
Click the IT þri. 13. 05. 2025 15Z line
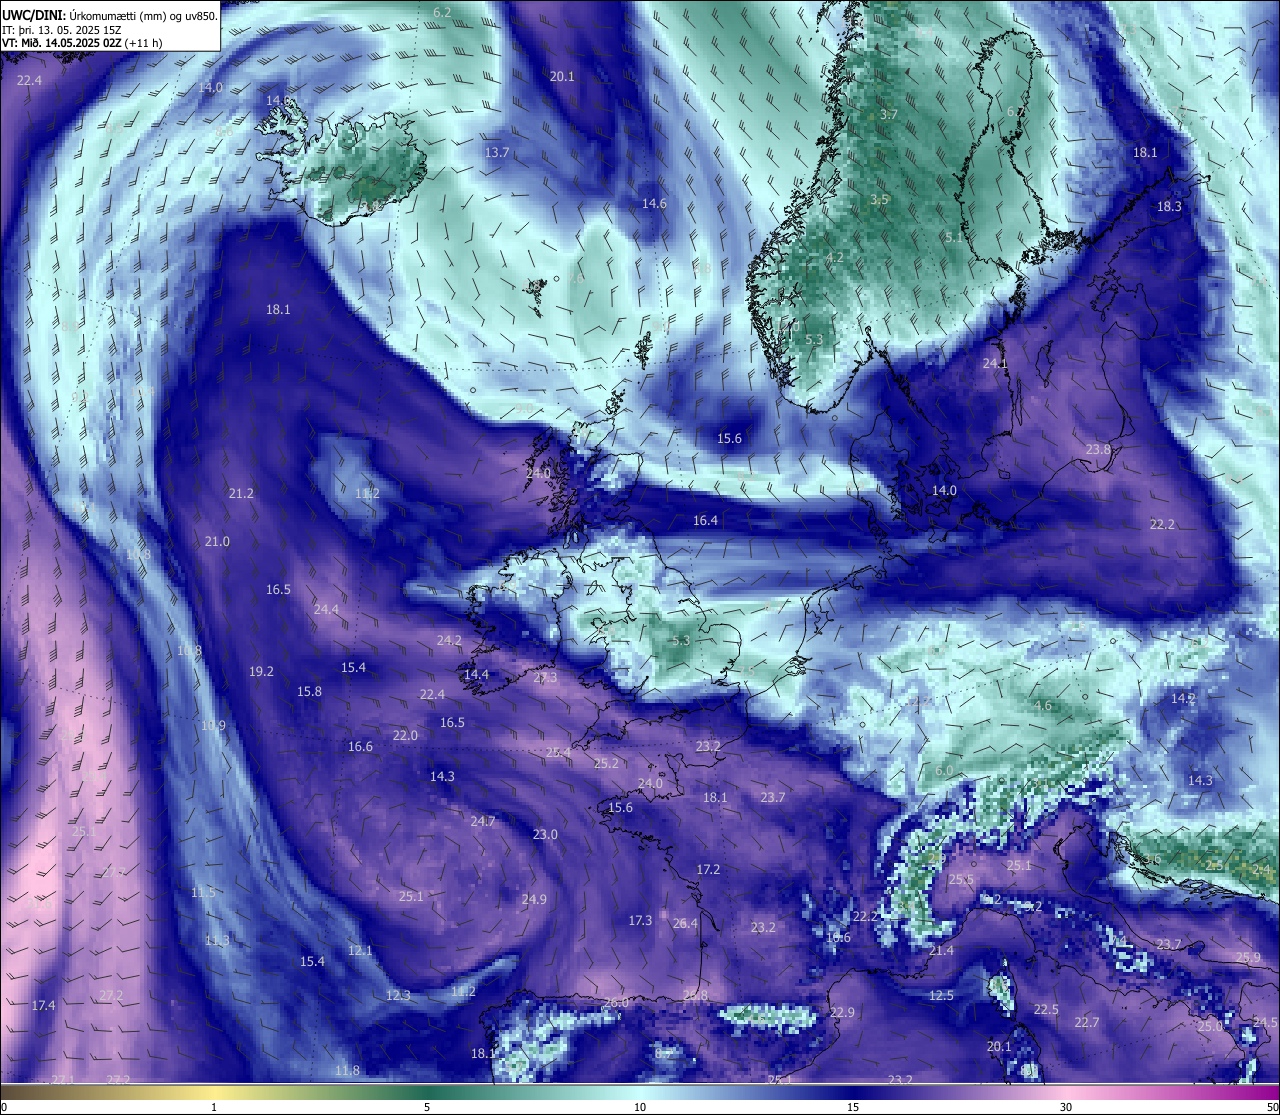62,29
